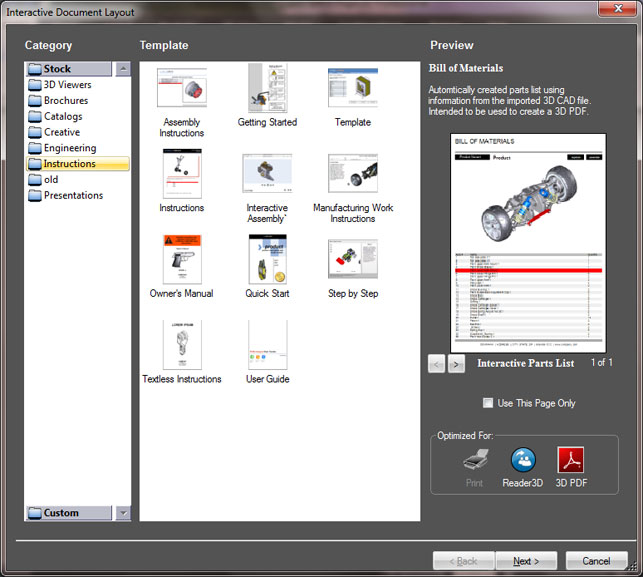Select Manufacturing Work Instructions template

[x=352, y=174]
